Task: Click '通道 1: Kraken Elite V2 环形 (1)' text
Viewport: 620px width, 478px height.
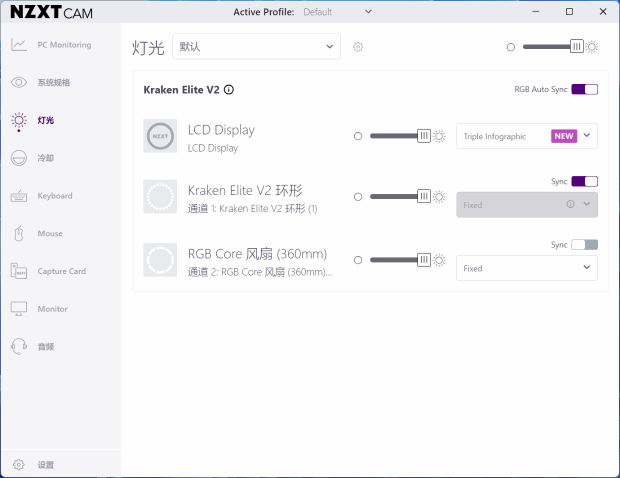Action: [253, 208]
